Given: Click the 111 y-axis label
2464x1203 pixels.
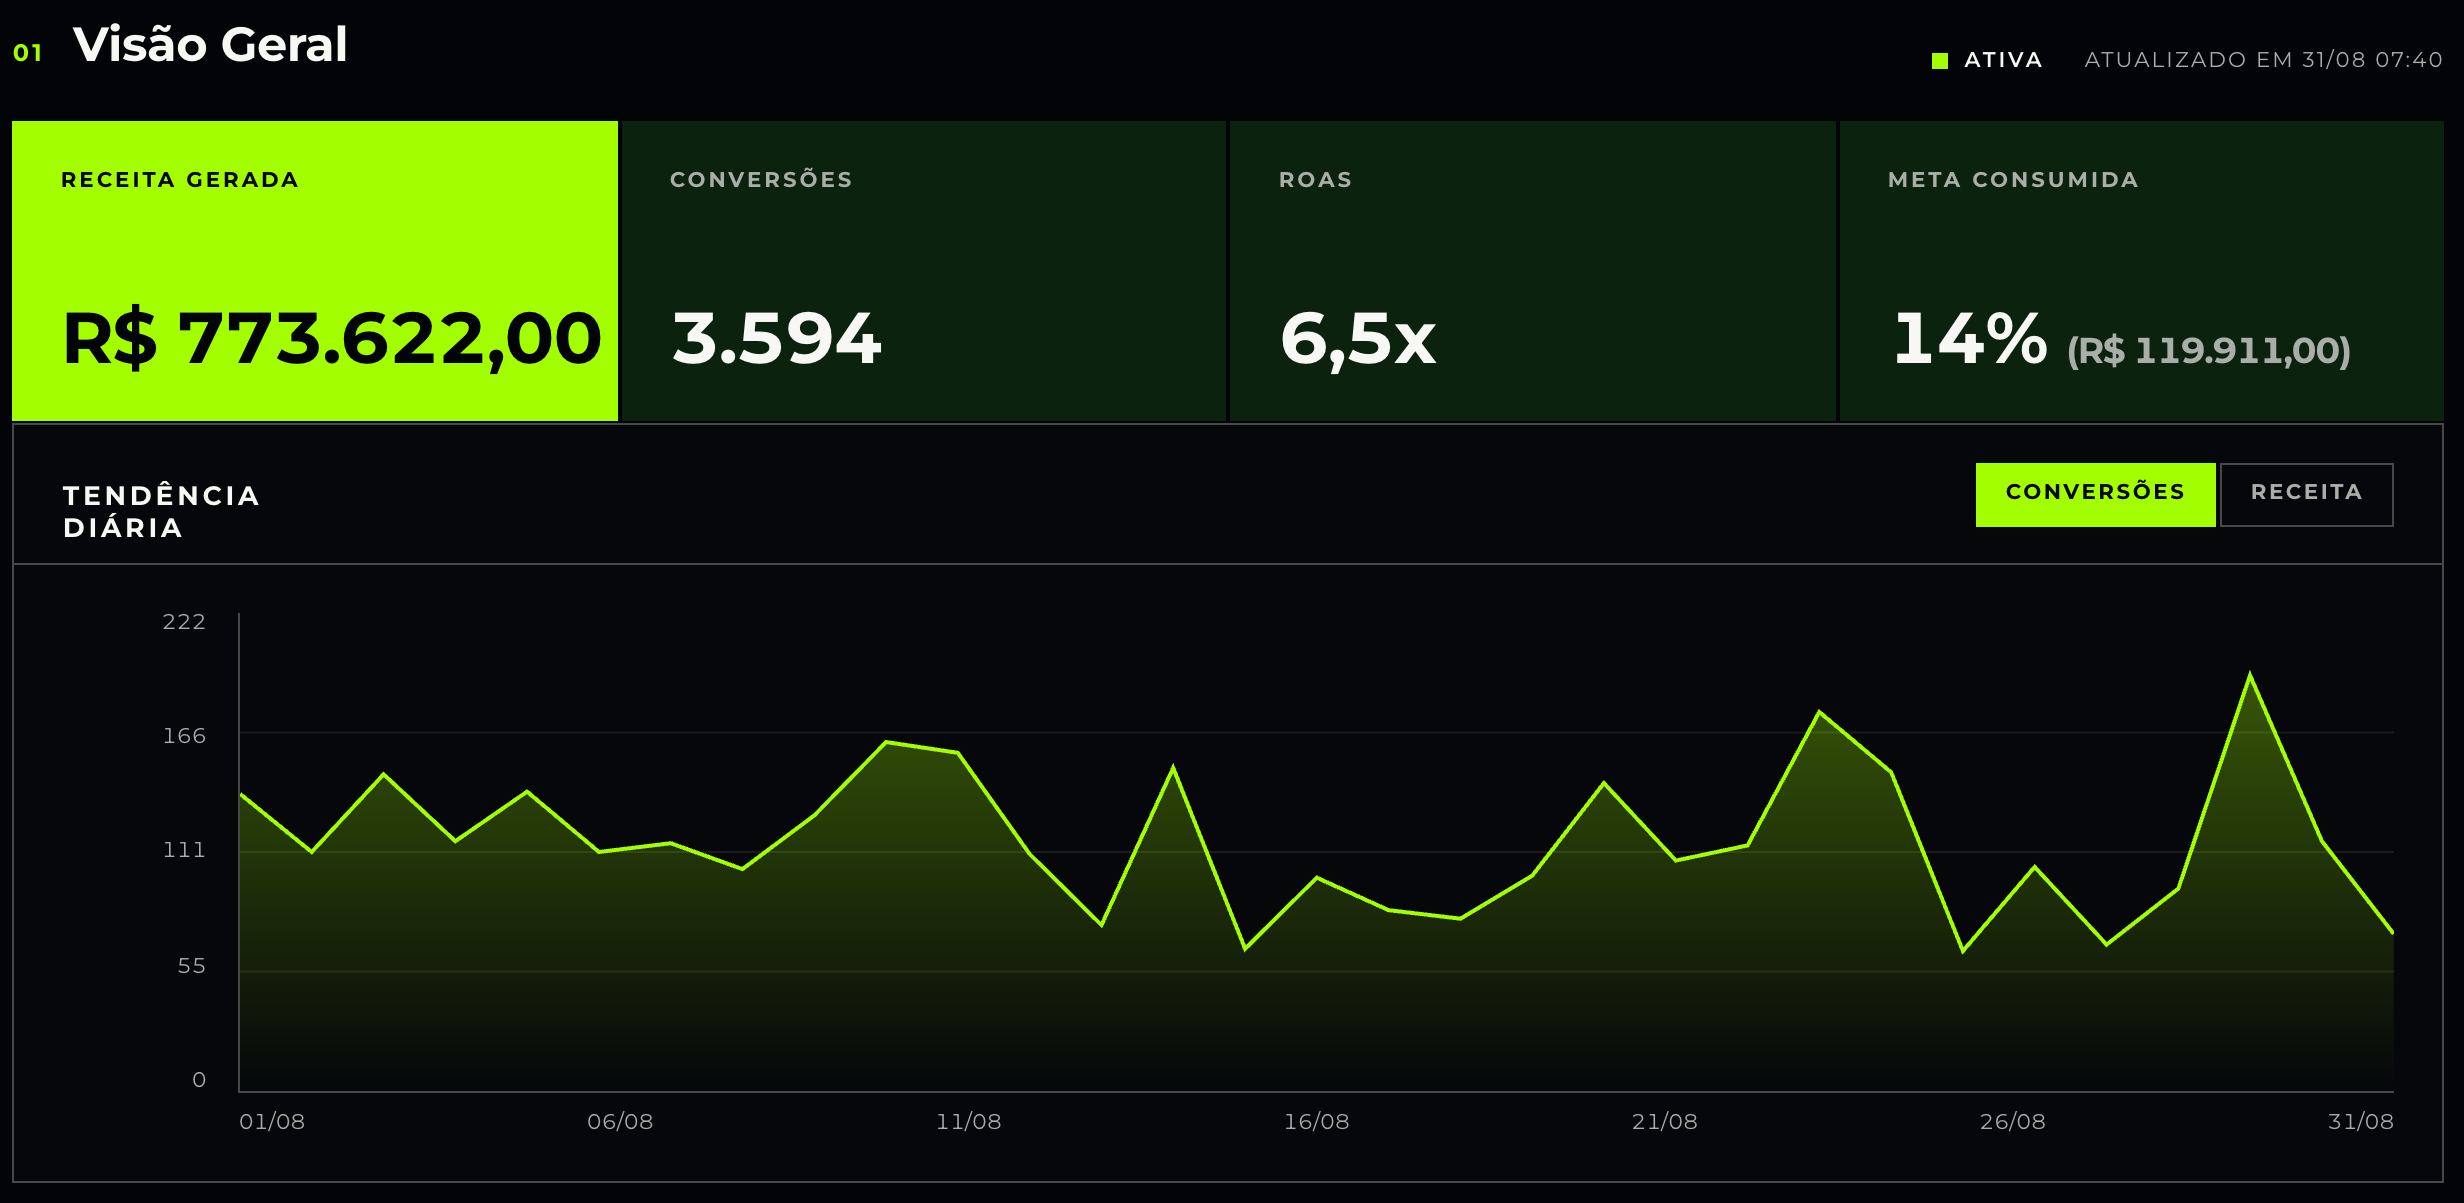Looking at the screenshot, I should (x=184, y=850).
